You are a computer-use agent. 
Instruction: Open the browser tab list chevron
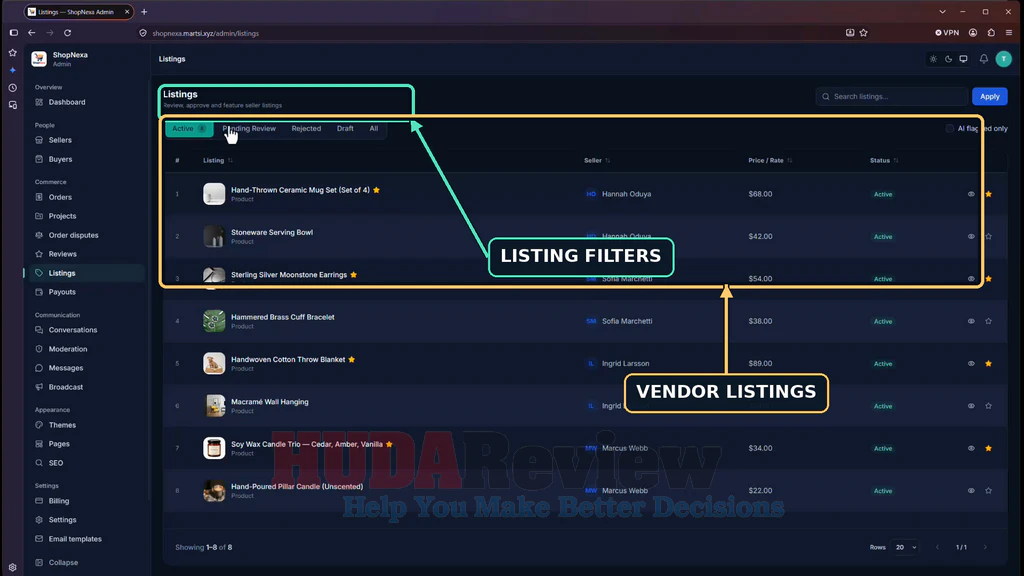click(x=942, y=12)
